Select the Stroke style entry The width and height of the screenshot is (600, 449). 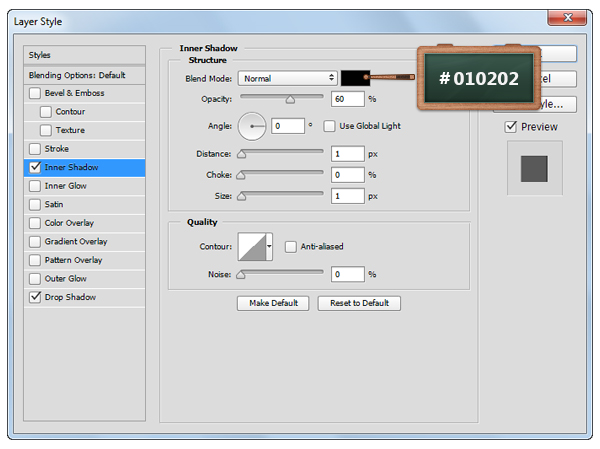pos(57,149)
